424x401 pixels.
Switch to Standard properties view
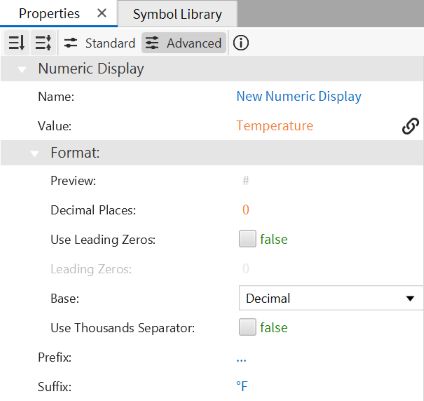point(99,43)
